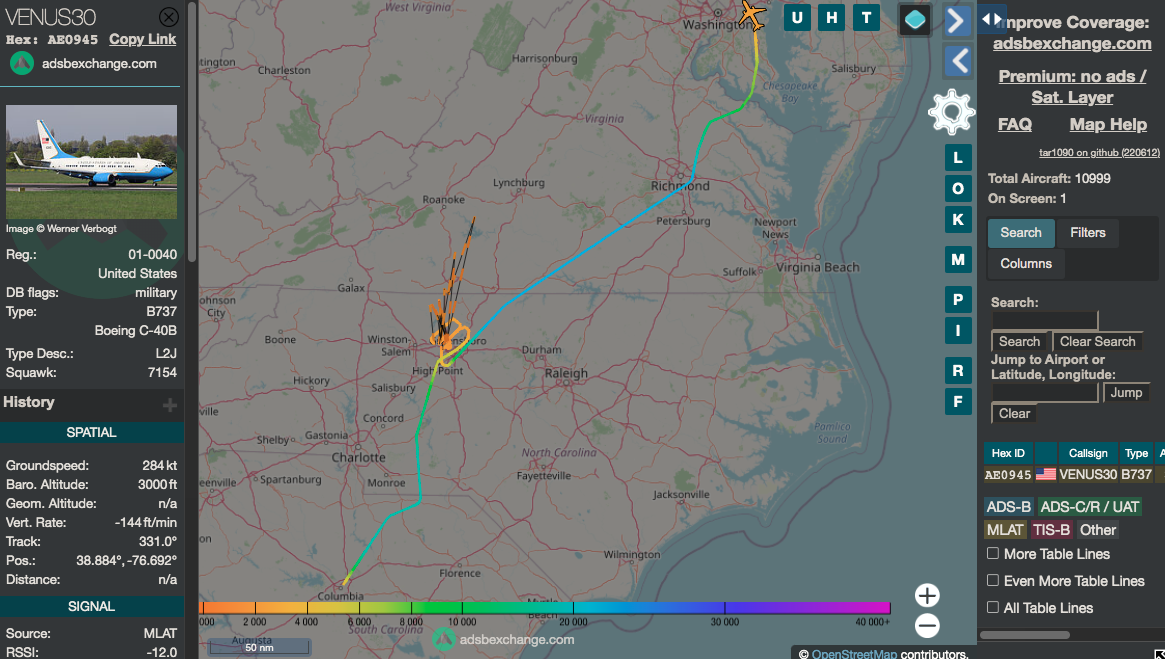Expand History section with plus icon
The width and height of the screenshot is (1165, 659).
point(170,404)
